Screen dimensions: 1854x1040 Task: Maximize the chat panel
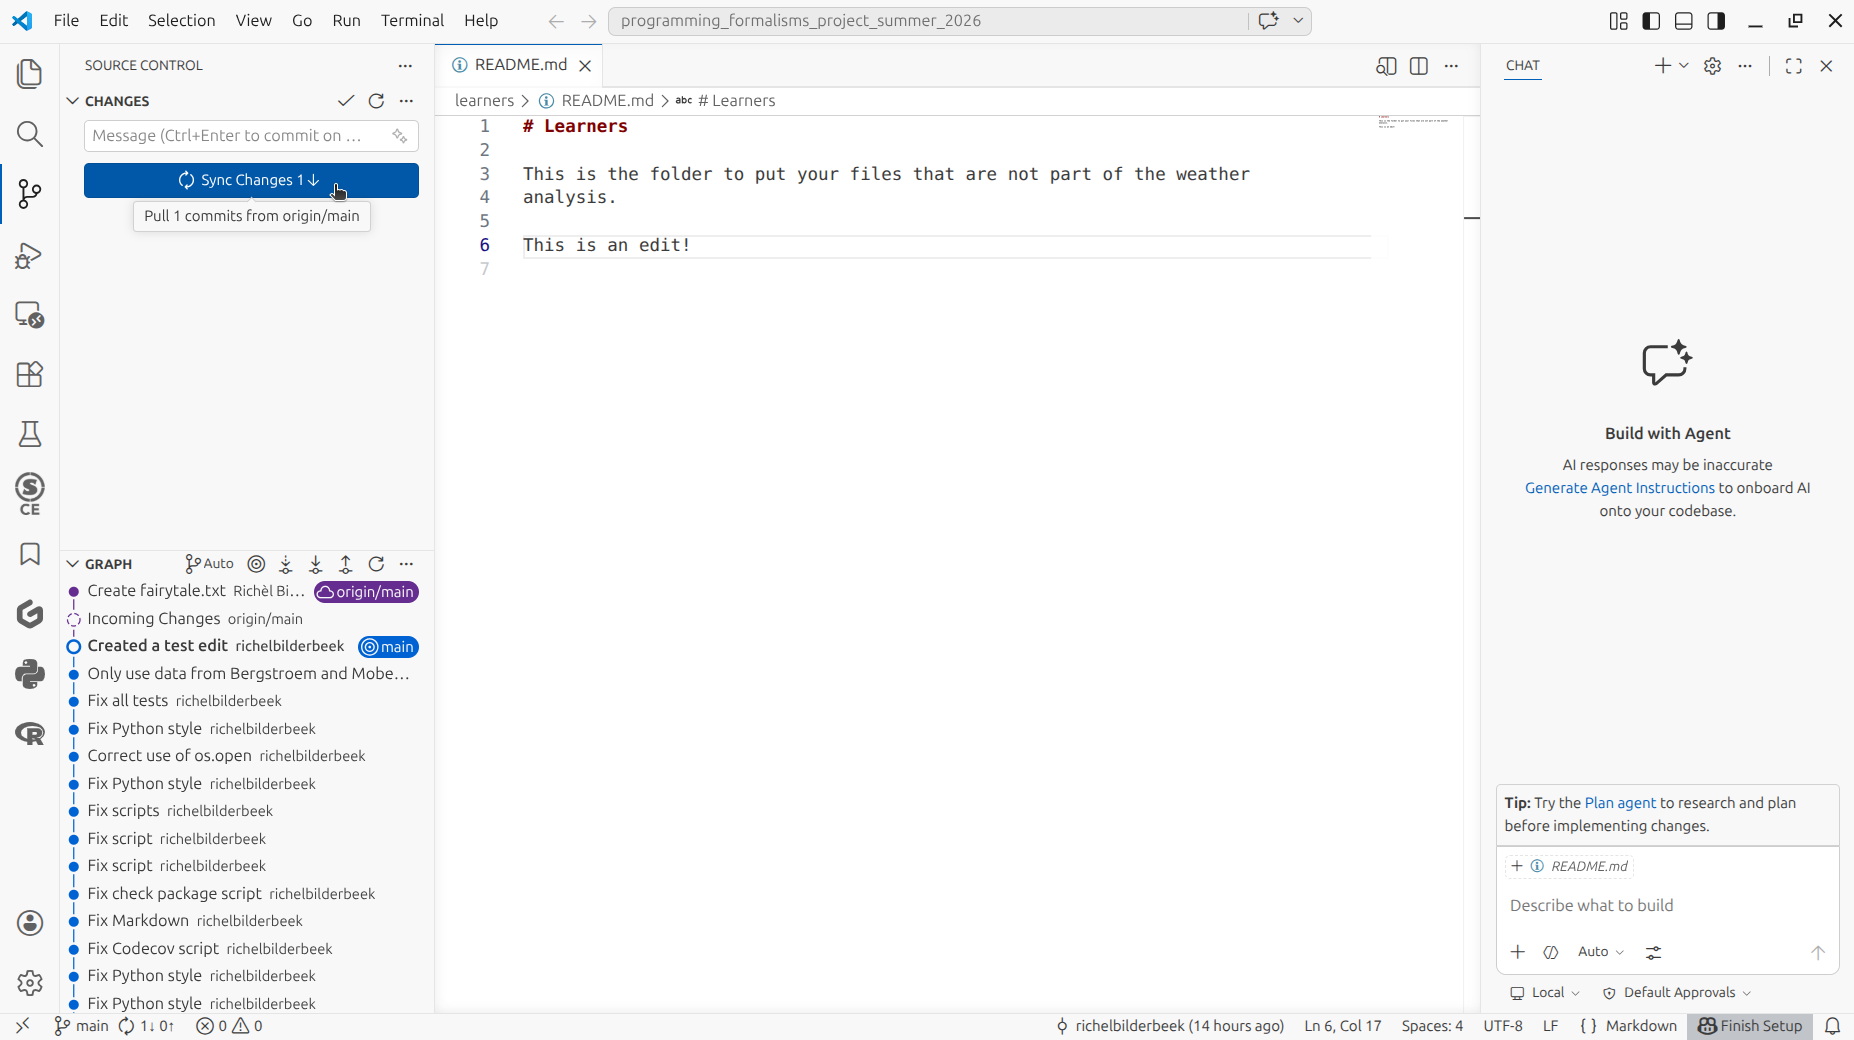[x=1794, y=66]
